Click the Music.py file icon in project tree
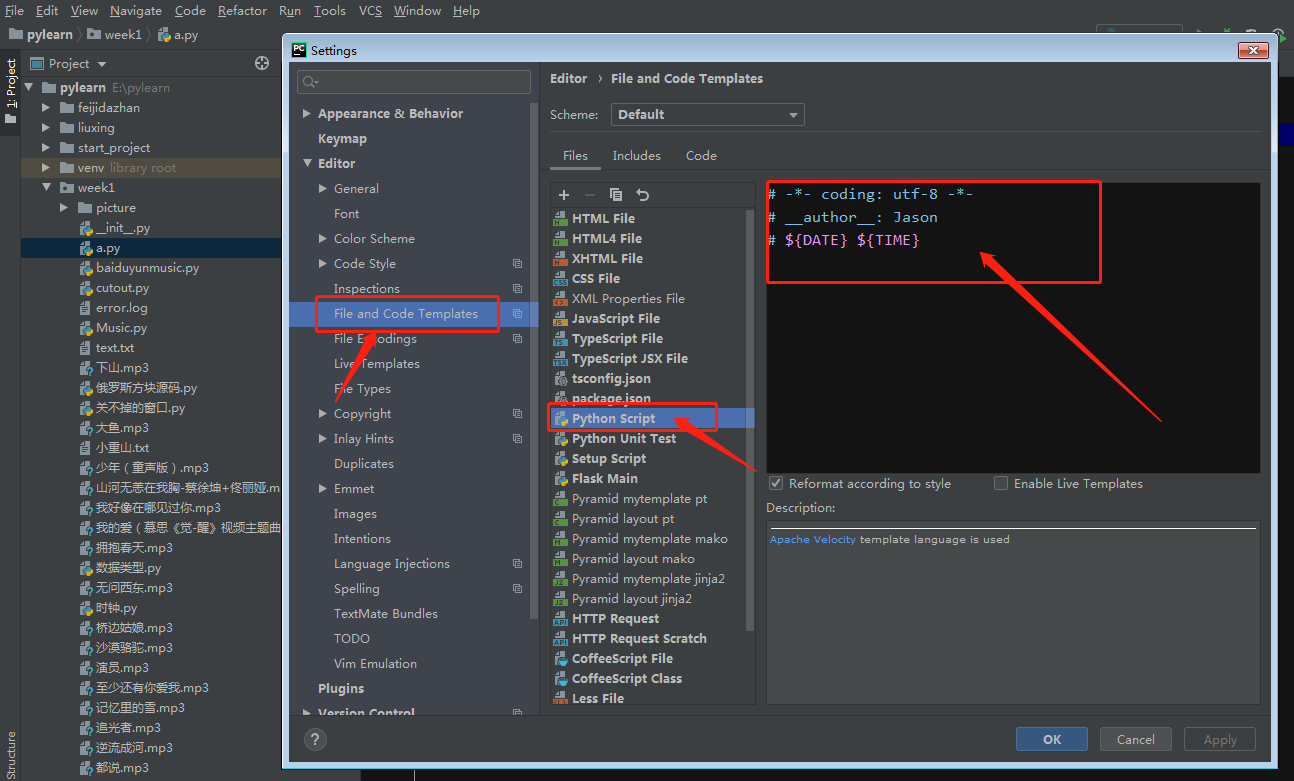 [87, 328]
